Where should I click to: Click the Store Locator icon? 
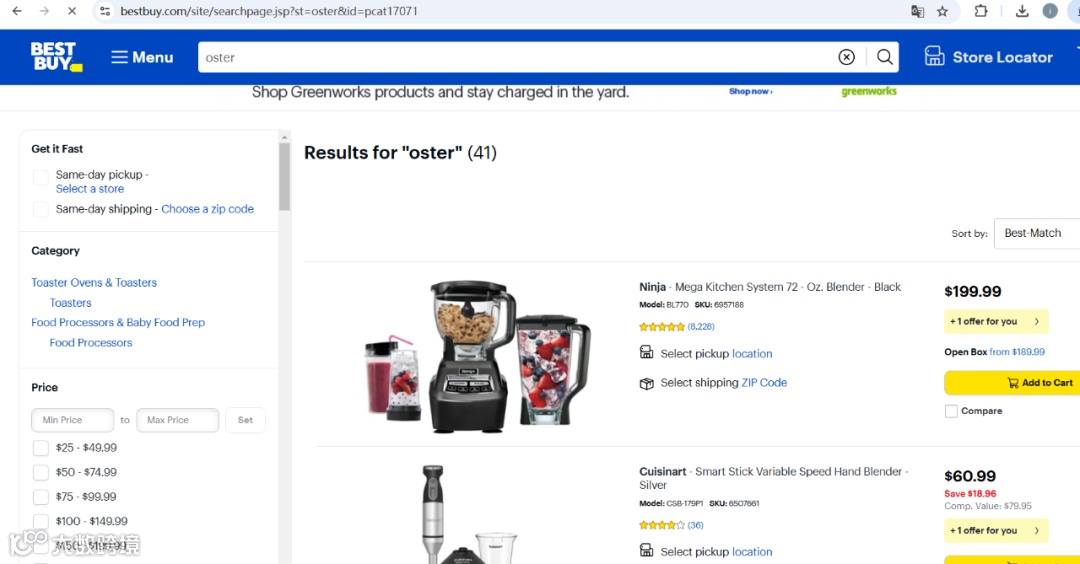click(x=934, y=56)
